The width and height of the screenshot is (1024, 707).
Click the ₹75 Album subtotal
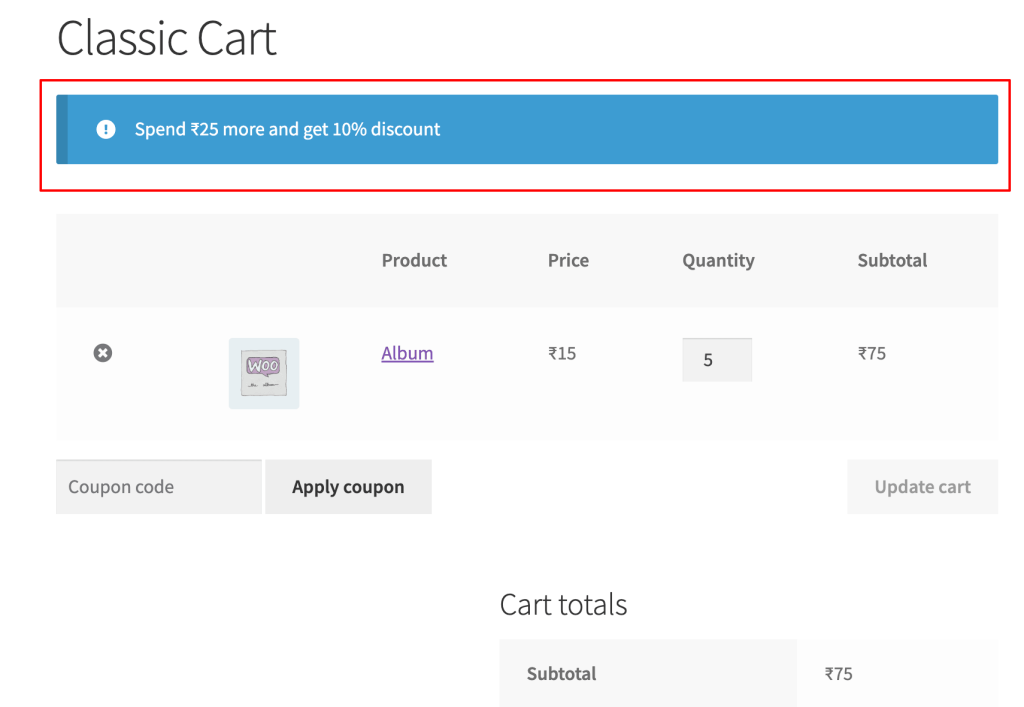[871, 353]
